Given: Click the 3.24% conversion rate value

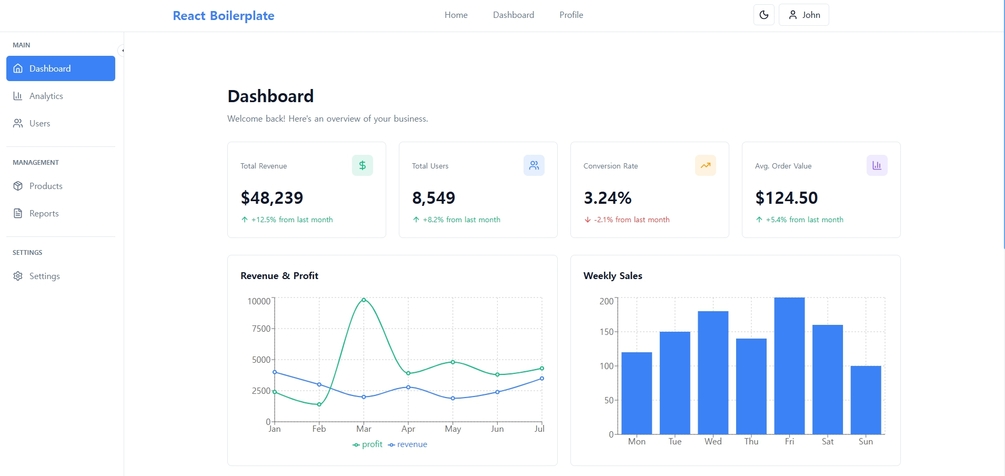Looking at the screenshot, I should click(x=608, y=198).
